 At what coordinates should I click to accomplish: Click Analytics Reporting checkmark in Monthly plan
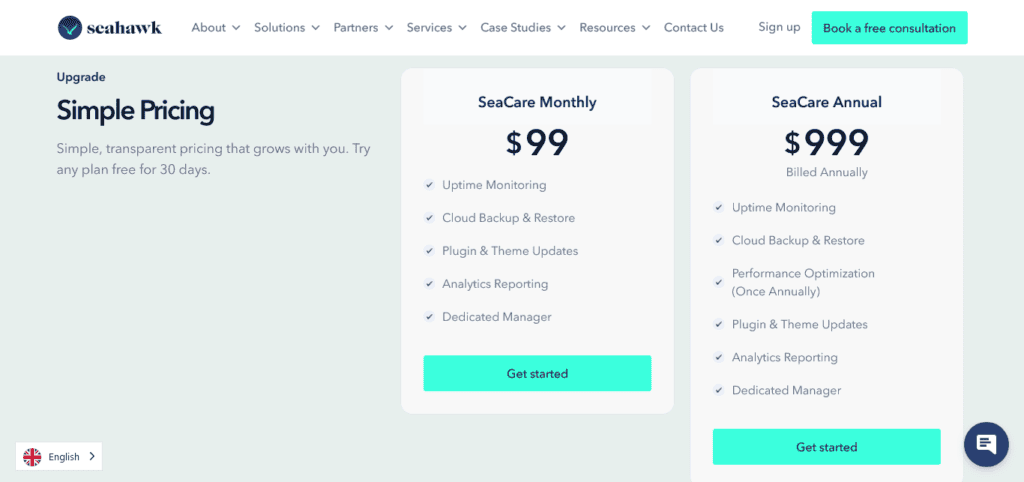(x=429, y=284)
